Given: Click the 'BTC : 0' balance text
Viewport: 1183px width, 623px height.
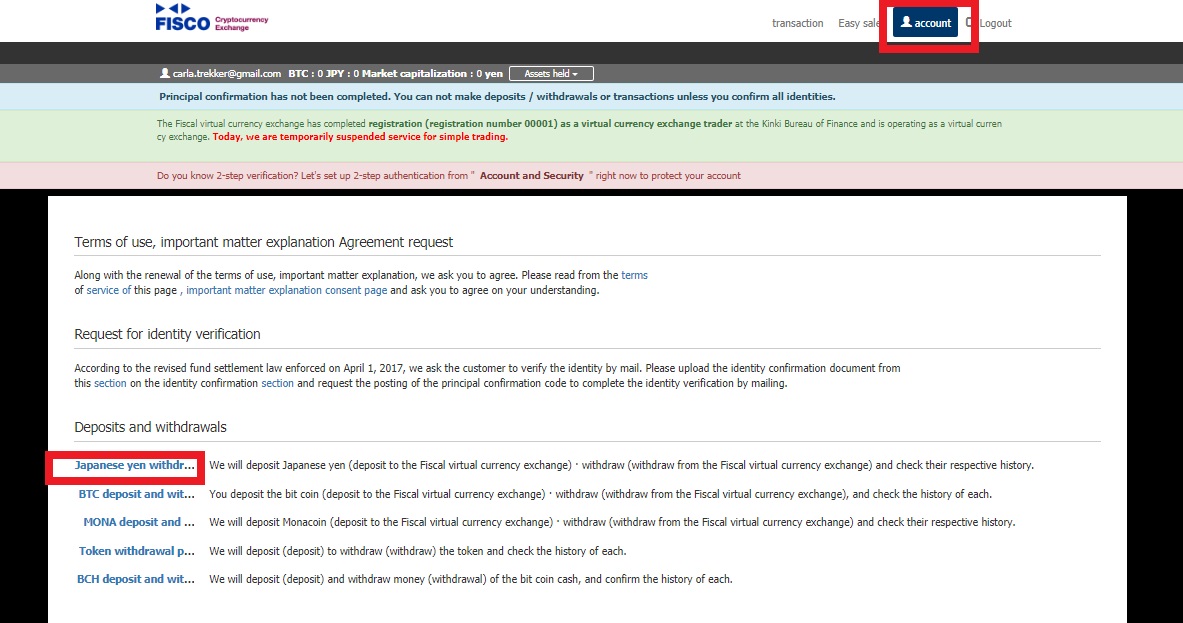Looking at the screenshot, I should coord(306,73).
